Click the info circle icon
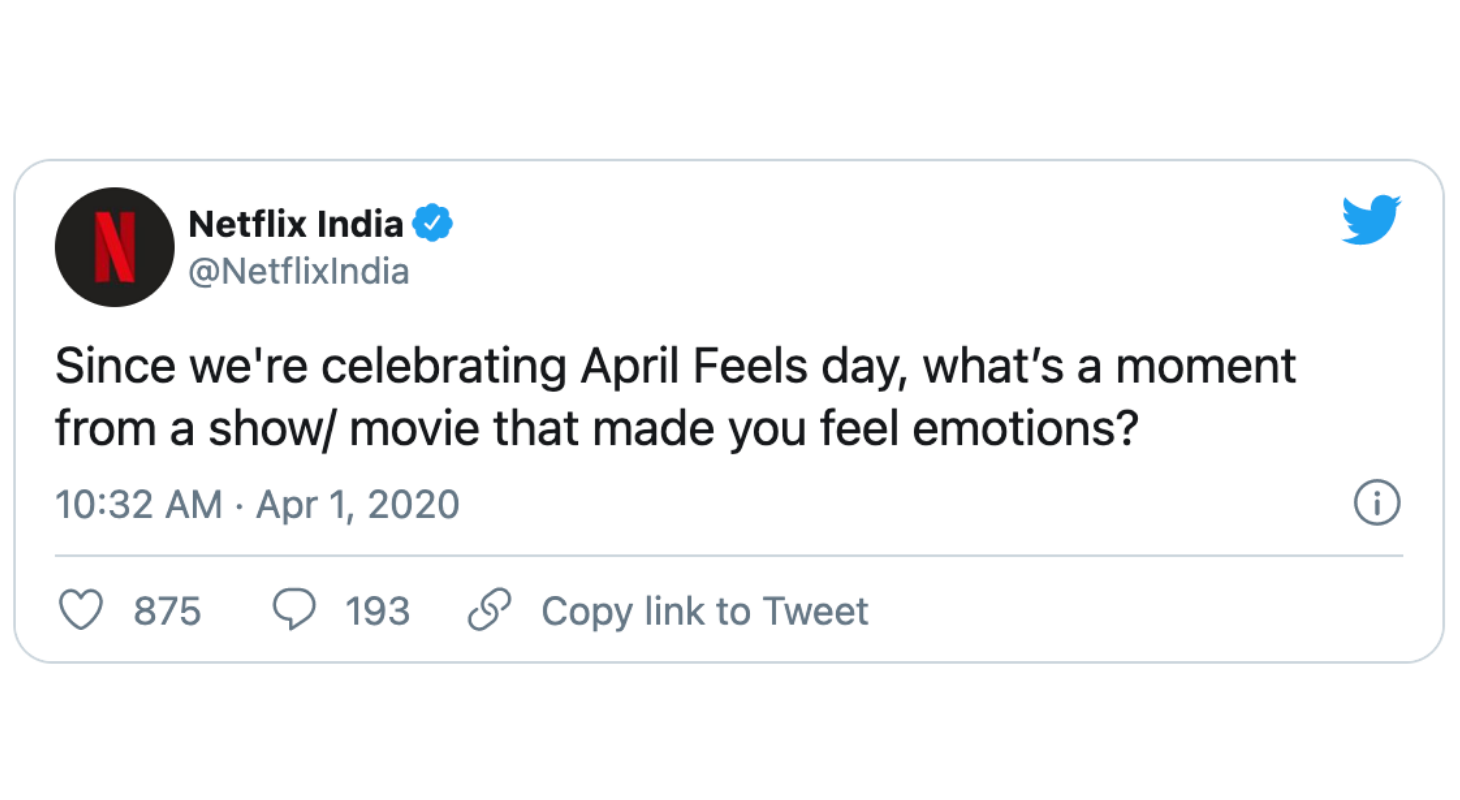 1377,504
